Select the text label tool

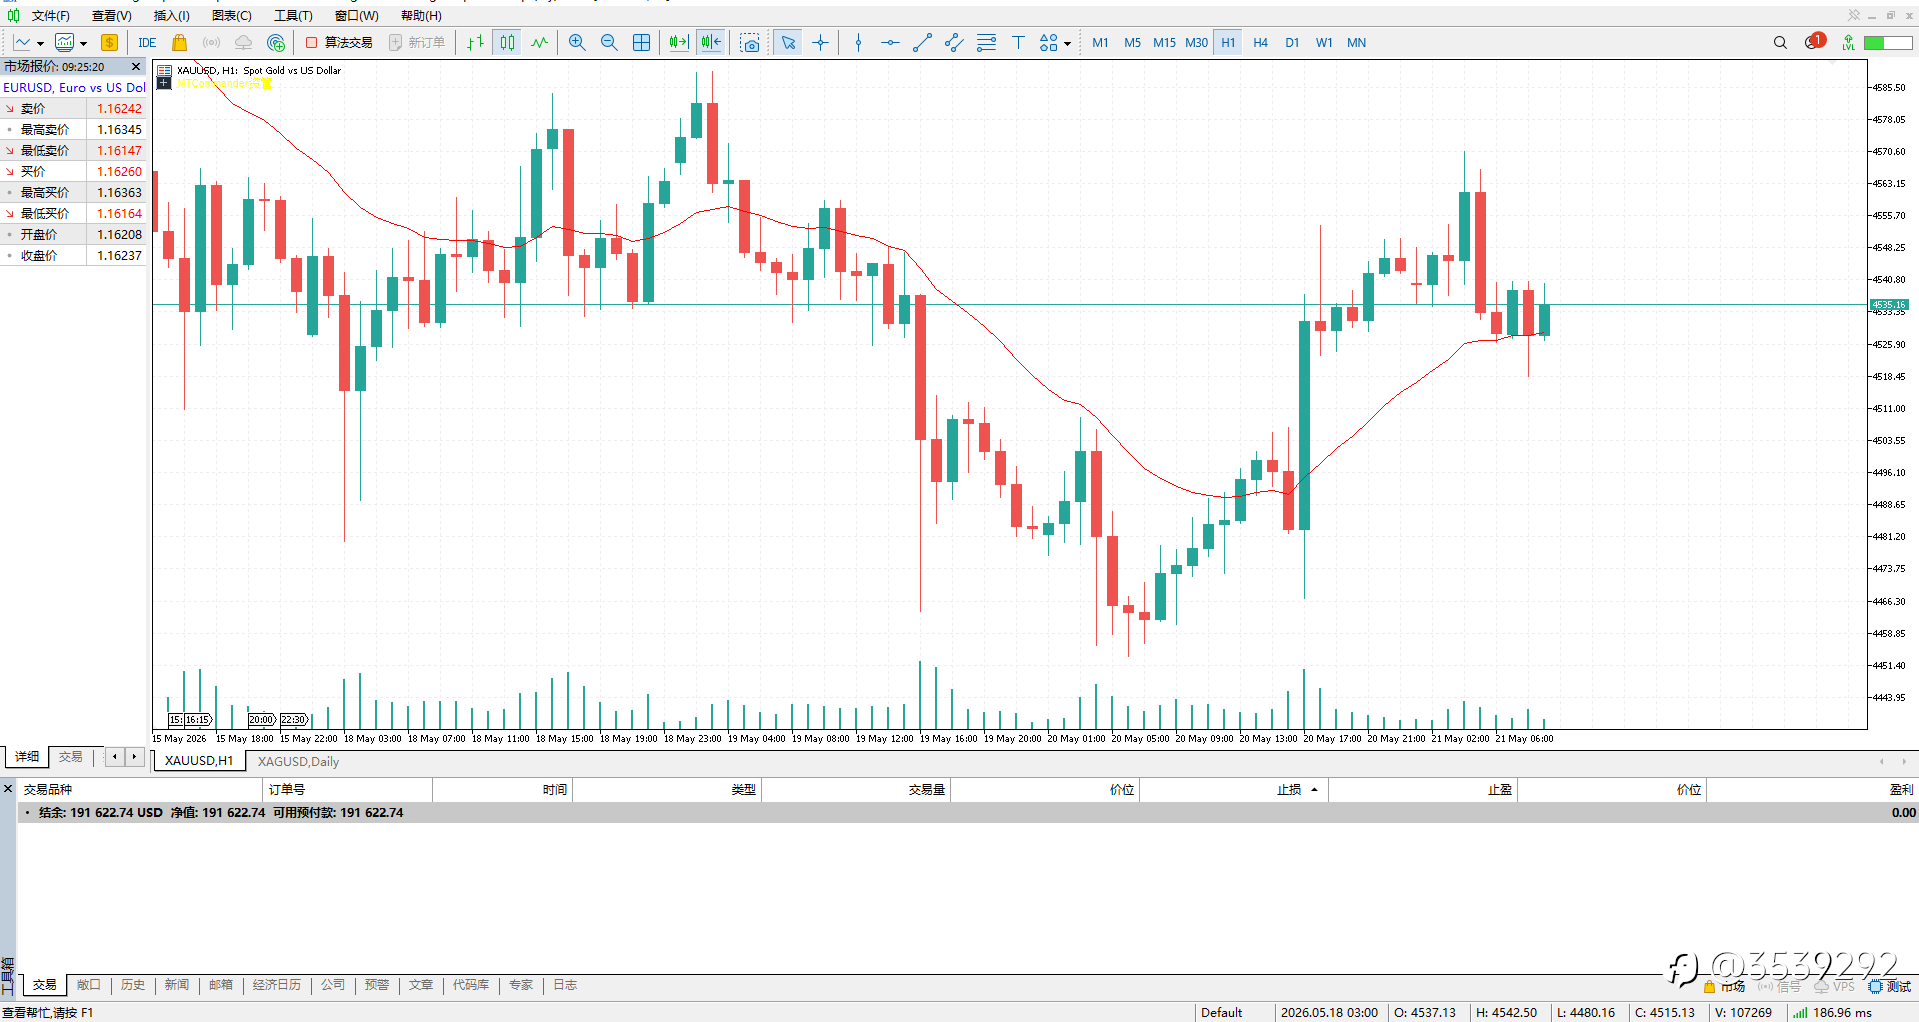(1018, 42)
